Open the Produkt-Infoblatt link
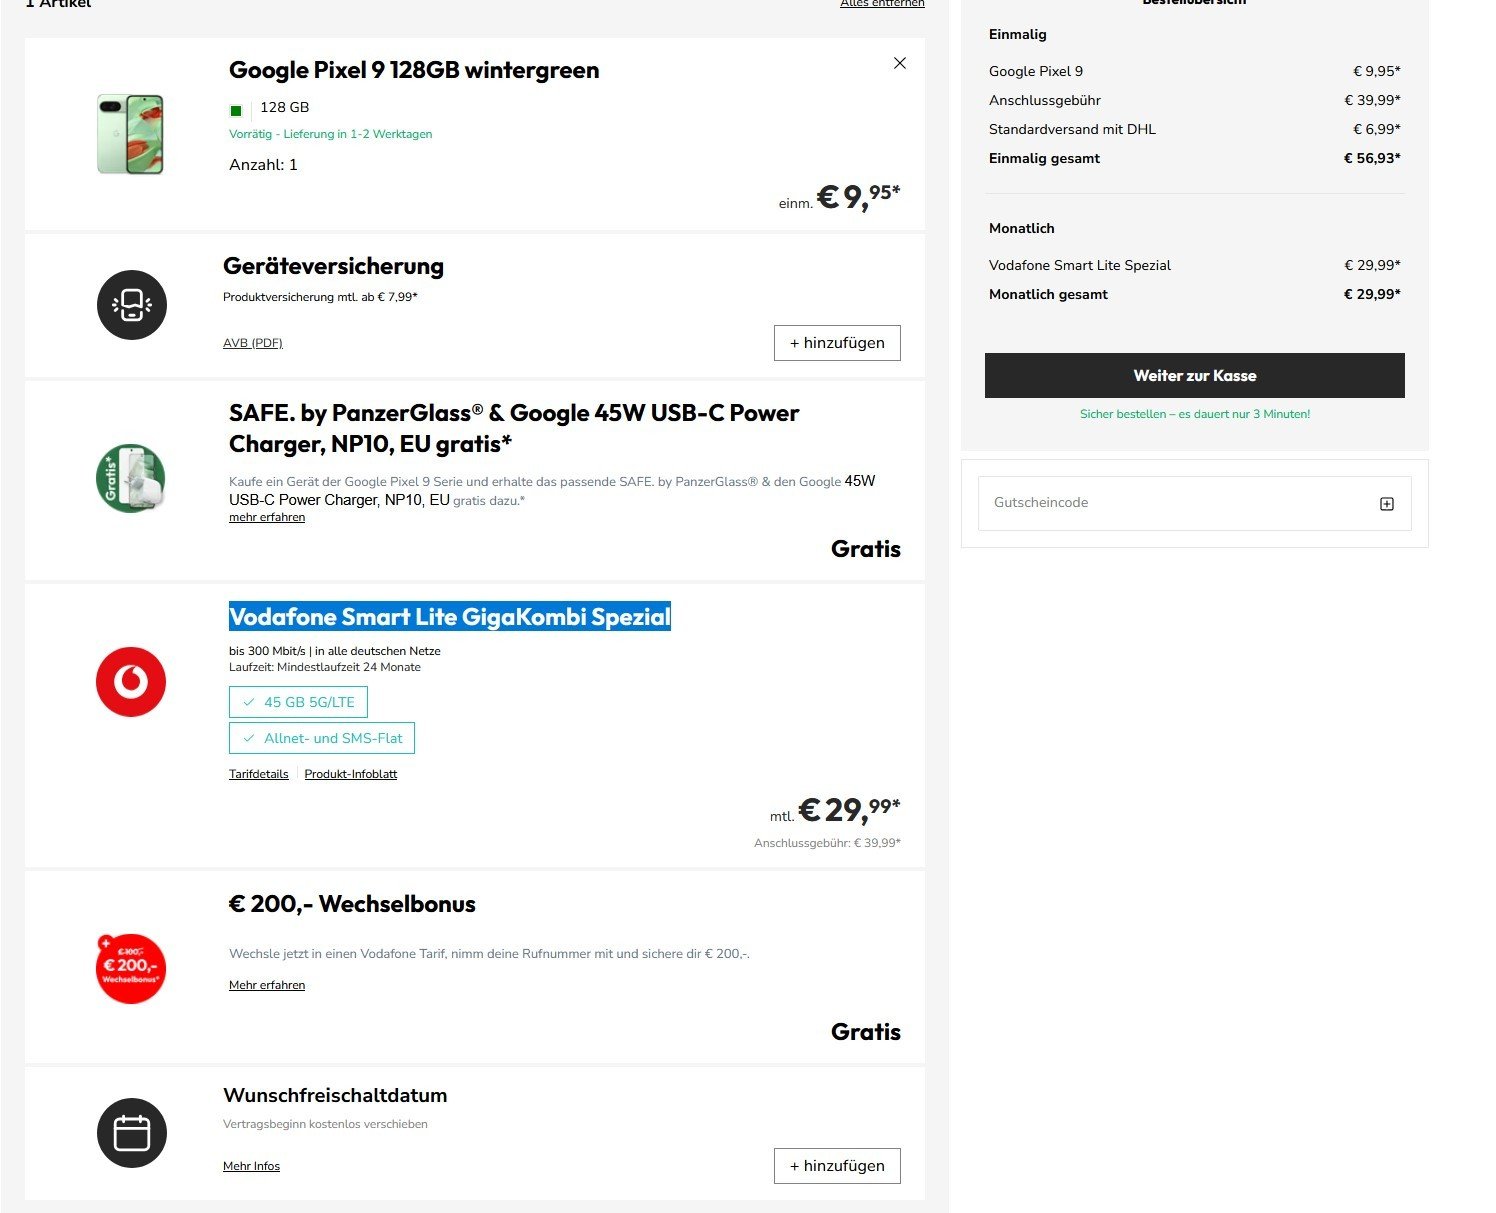 click(x=350, y=774)
